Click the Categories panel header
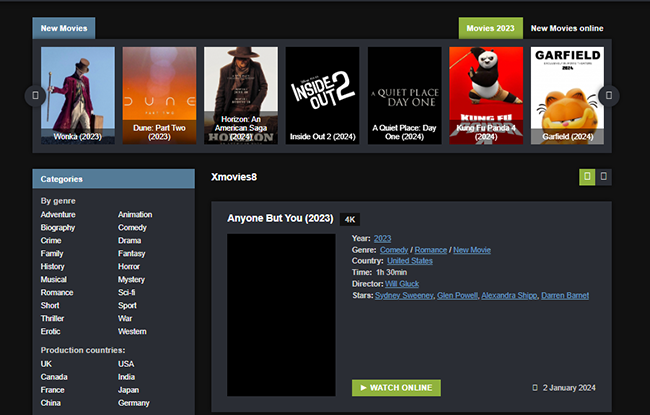This screenshot has height=415, width=650. pos(114,179)
